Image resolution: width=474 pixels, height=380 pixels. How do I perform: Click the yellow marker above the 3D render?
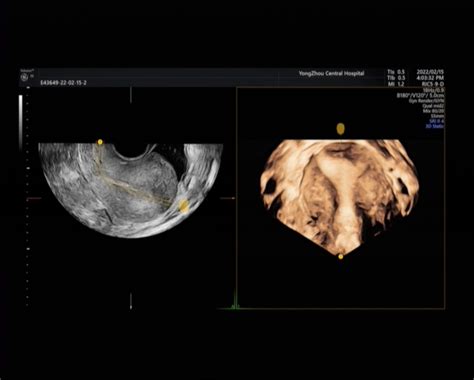pos(340,129)
